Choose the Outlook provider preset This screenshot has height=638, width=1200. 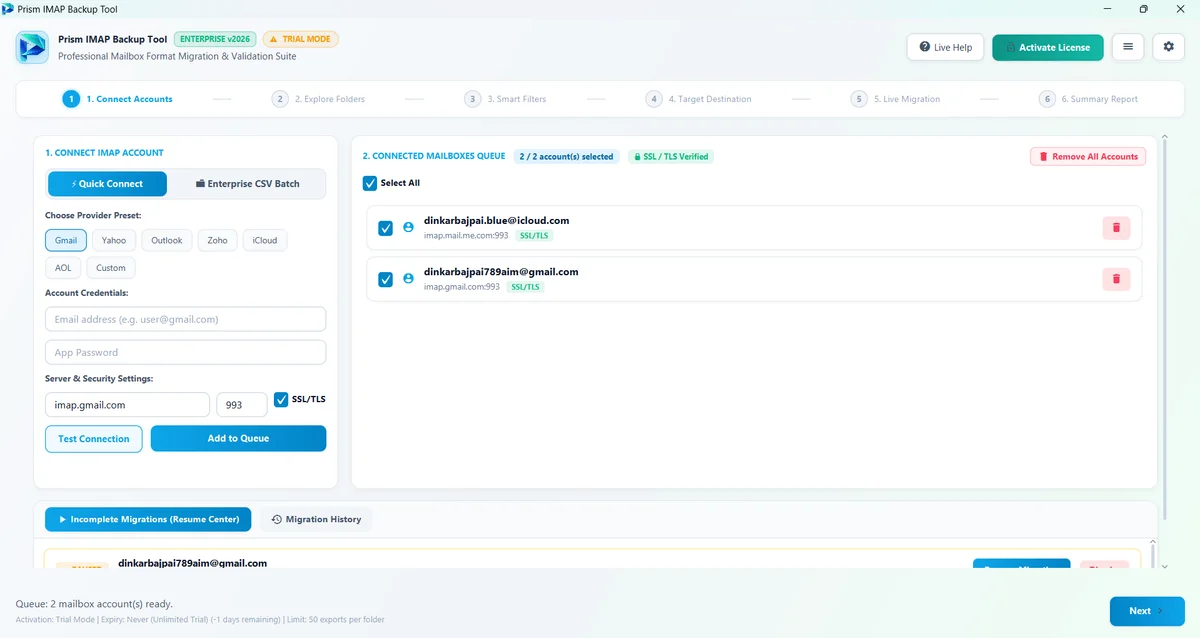167,240
